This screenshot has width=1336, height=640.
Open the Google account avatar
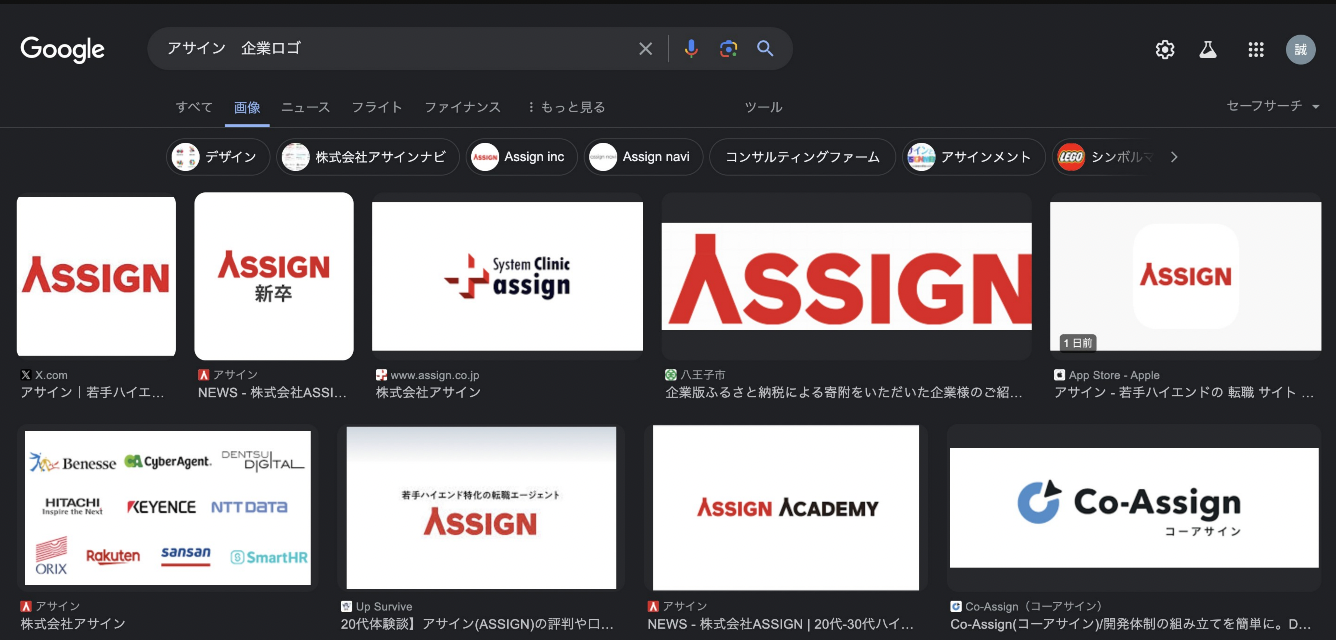tap(1301, 50)
